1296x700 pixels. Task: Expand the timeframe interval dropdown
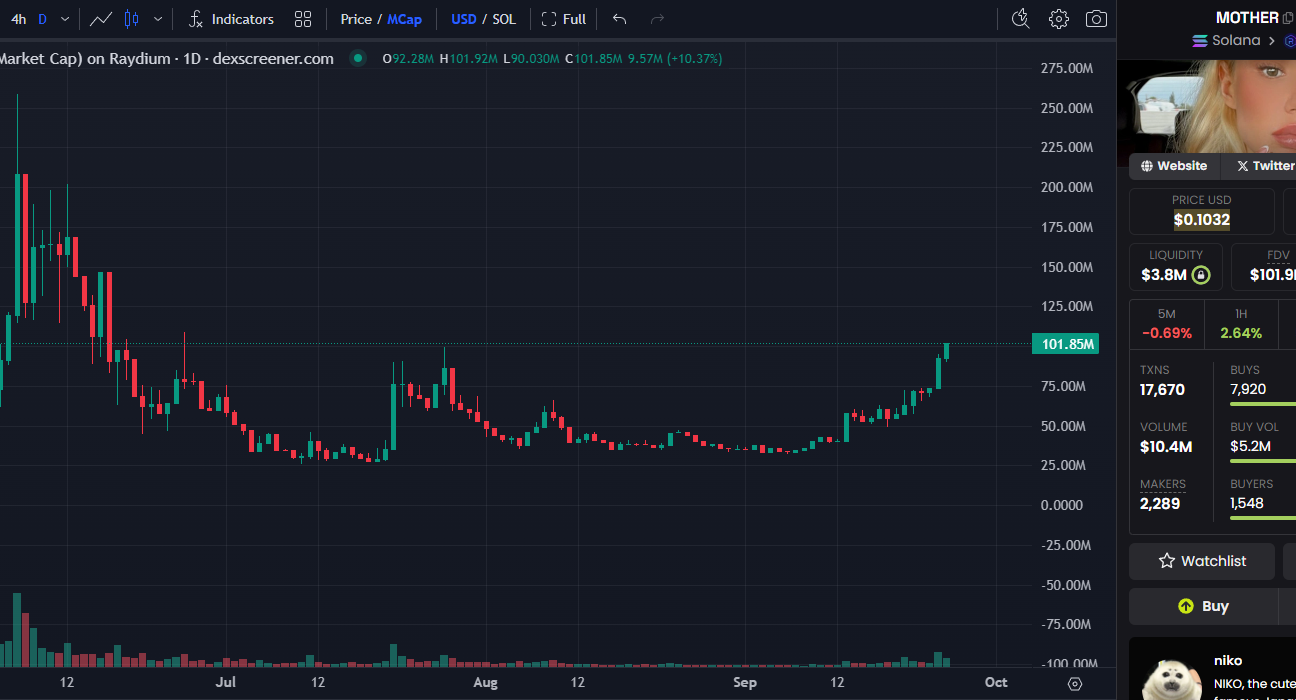[x=65, y=19]
